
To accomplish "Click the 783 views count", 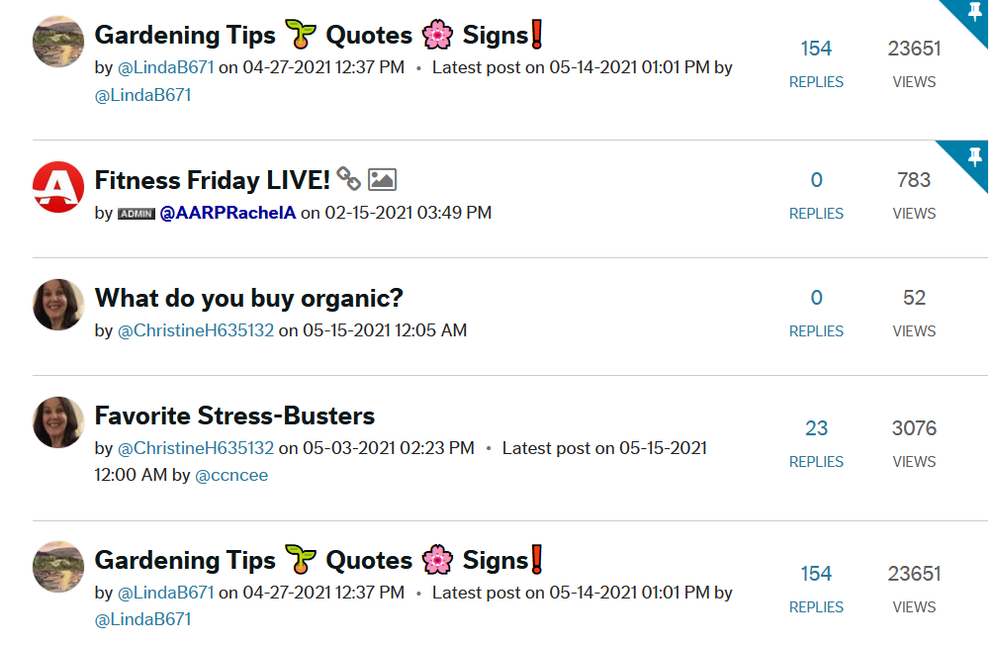I will (914, 180).
